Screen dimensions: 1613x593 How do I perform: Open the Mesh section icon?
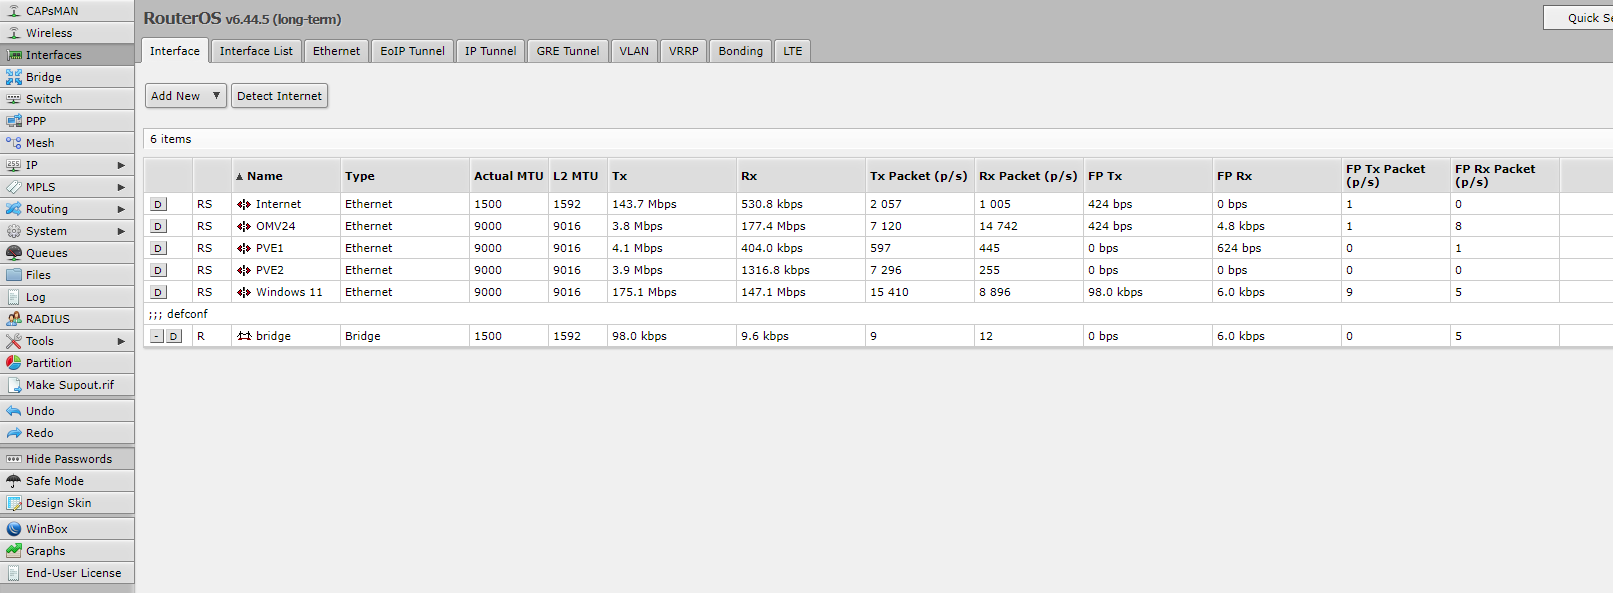pos(14,143)
